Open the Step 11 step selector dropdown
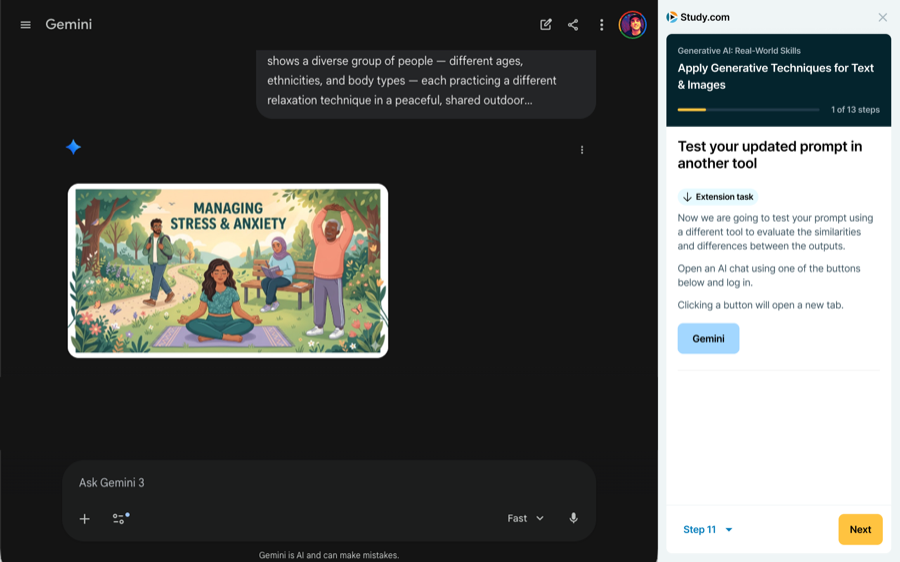 [707, 529]
